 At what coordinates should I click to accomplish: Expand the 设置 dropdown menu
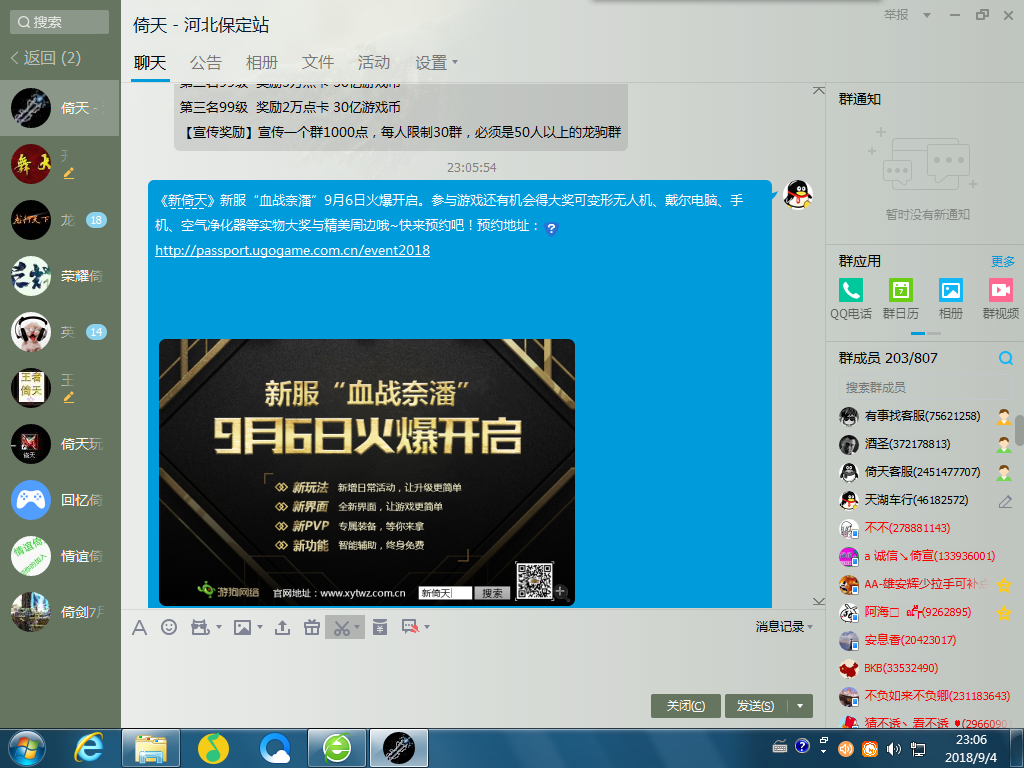436,62
